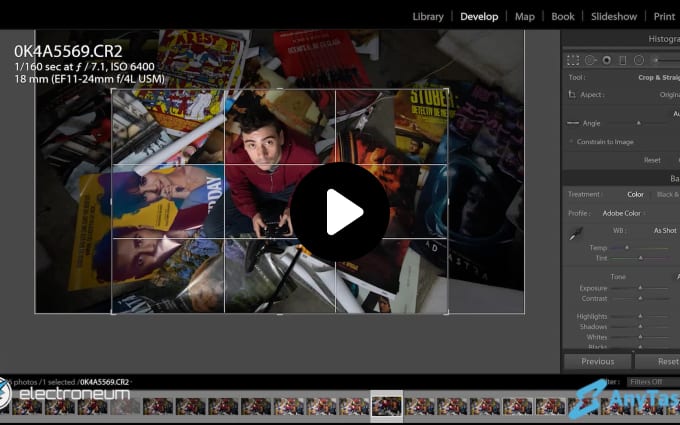Click the crop box top-right corner handle
The height and width of the screenshot is (425, 680).
[x=448, y=89]
